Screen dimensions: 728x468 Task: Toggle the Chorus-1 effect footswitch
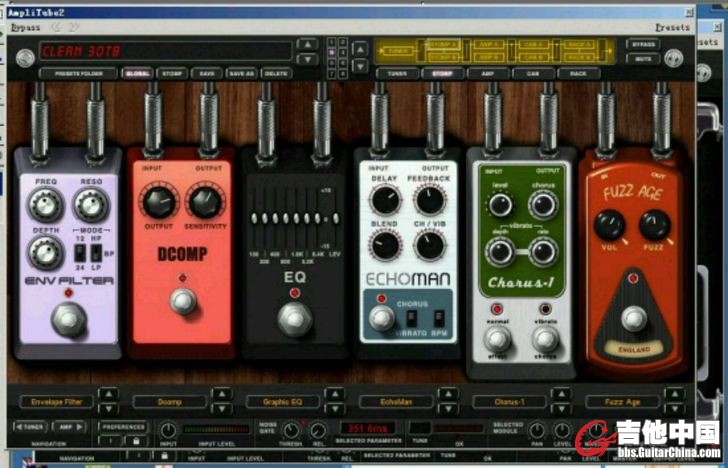click(x=498, y=340)
